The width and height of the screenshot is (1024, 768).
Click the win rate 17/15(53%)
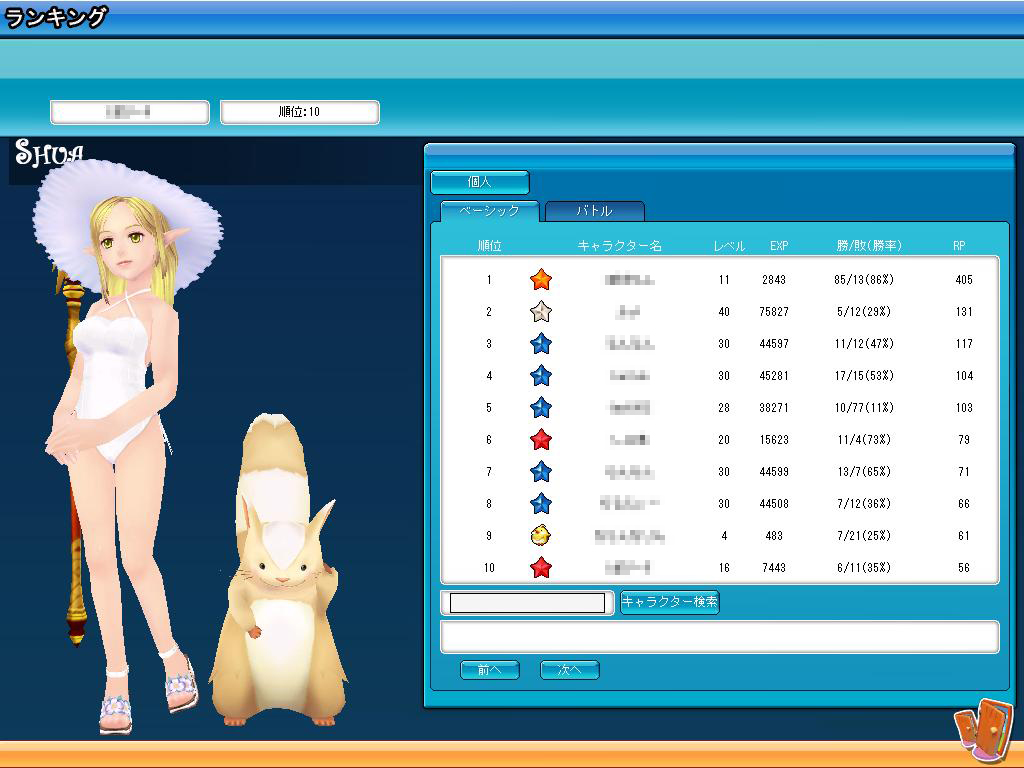pyautogui.click(x=864, y=376)
